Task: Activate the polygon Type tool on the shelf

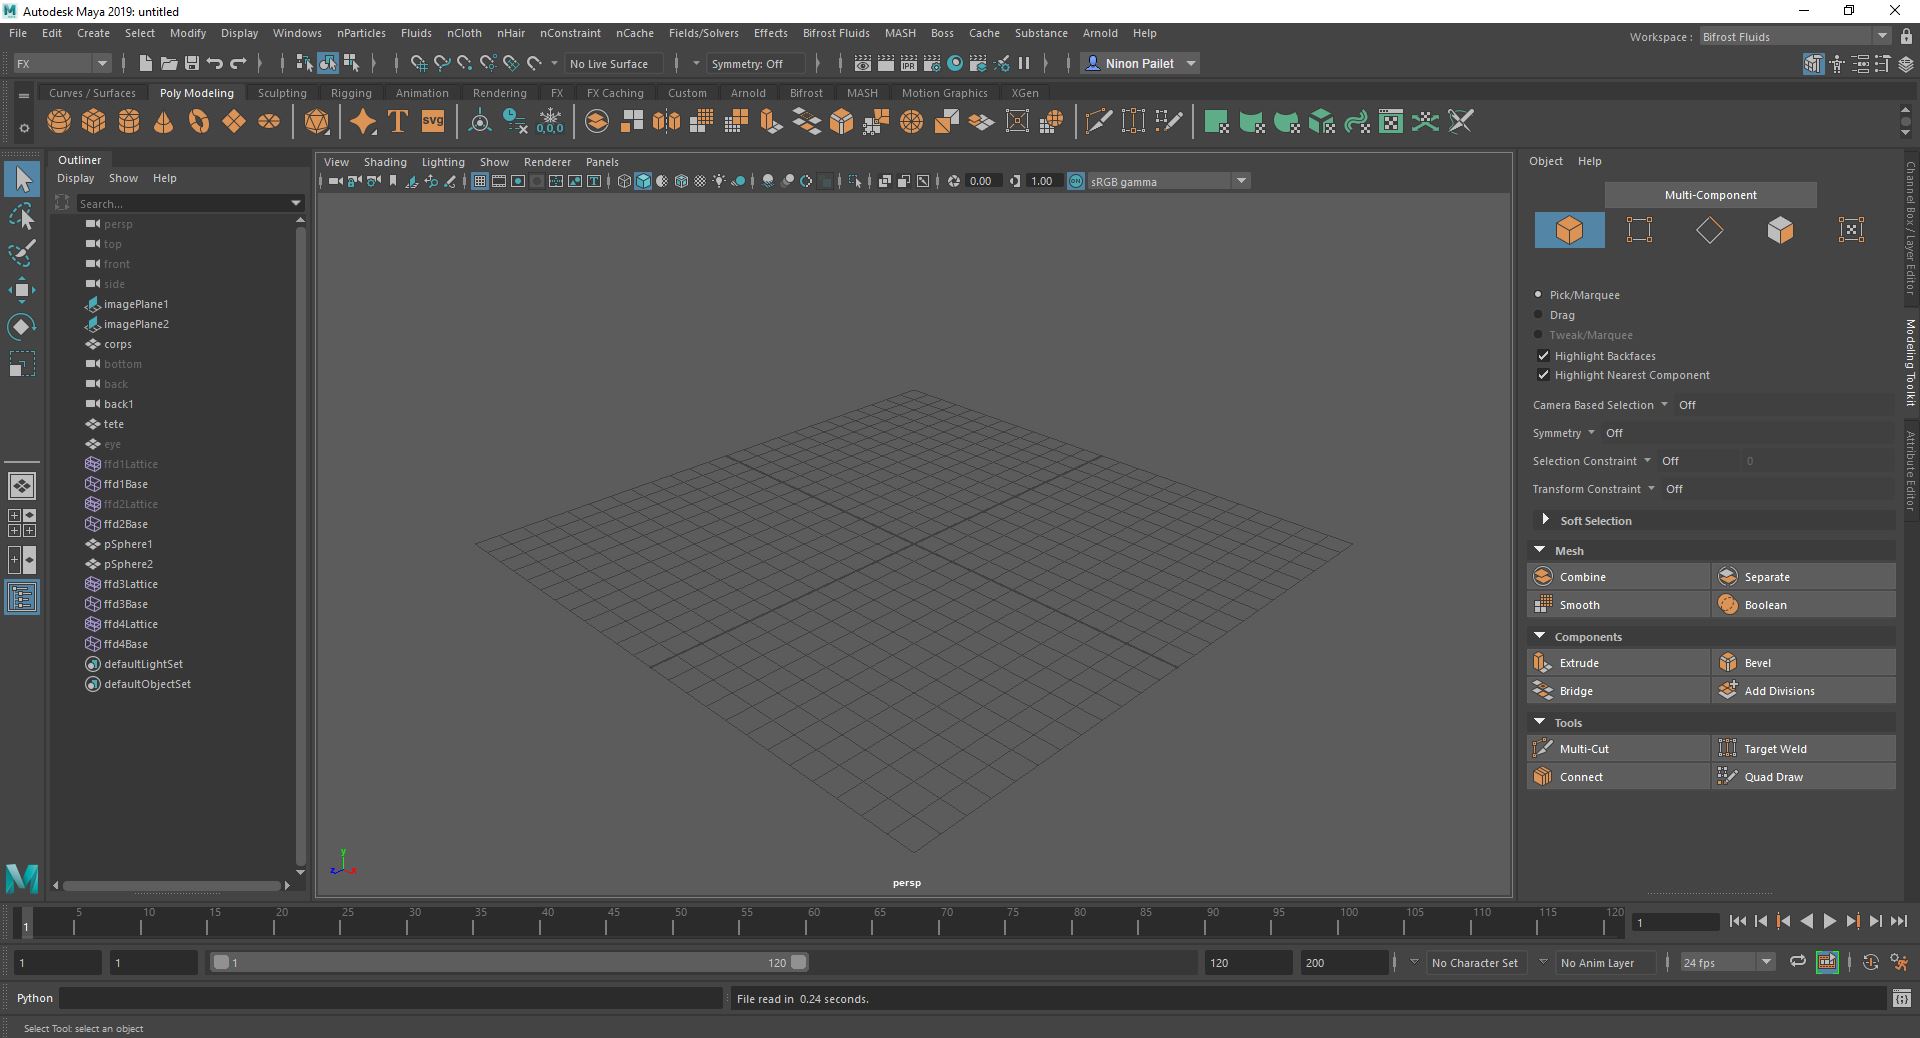Action: point(396,121)
